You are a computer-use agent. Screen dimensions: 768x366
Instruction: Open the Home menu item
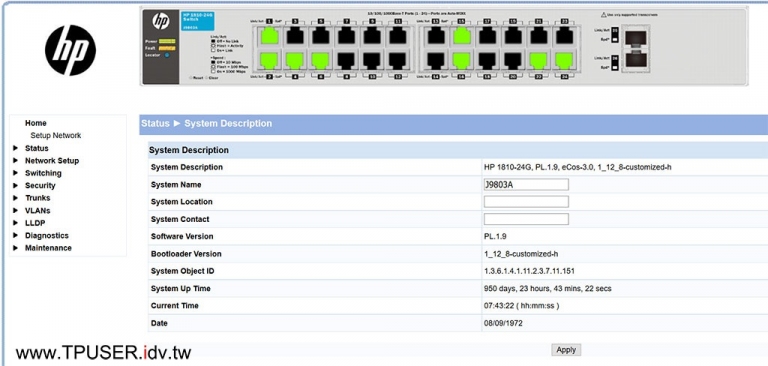pyautogui.click(x=36, y=123)
